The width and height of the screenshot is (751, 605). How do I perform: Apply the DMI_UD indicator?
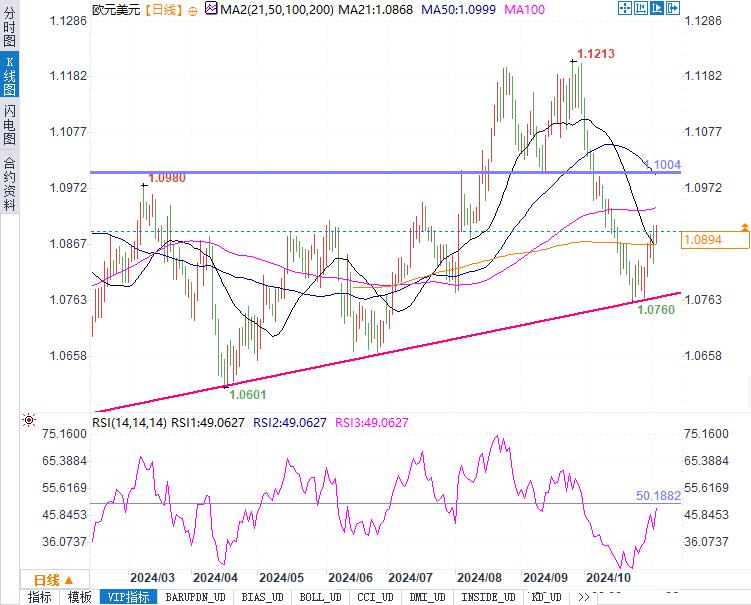point(427,597)
